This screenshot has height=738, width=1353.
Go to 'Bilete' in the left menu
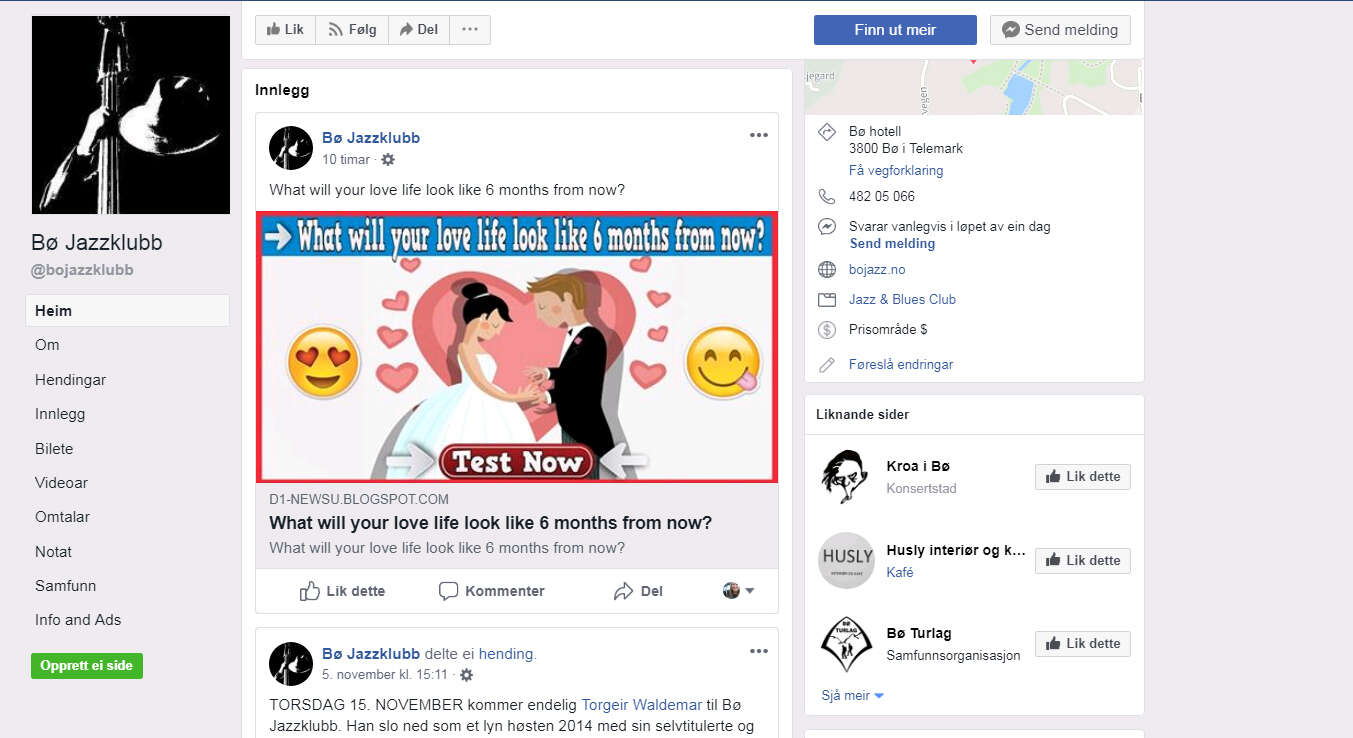click(54, 449)
